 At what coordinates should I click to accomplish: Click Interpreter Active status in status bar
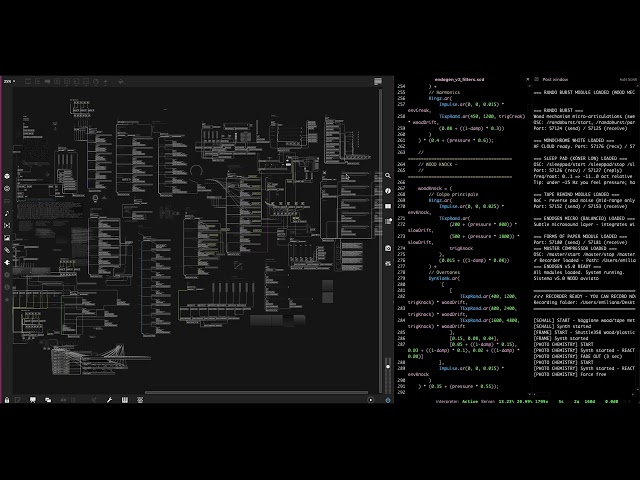456,402
